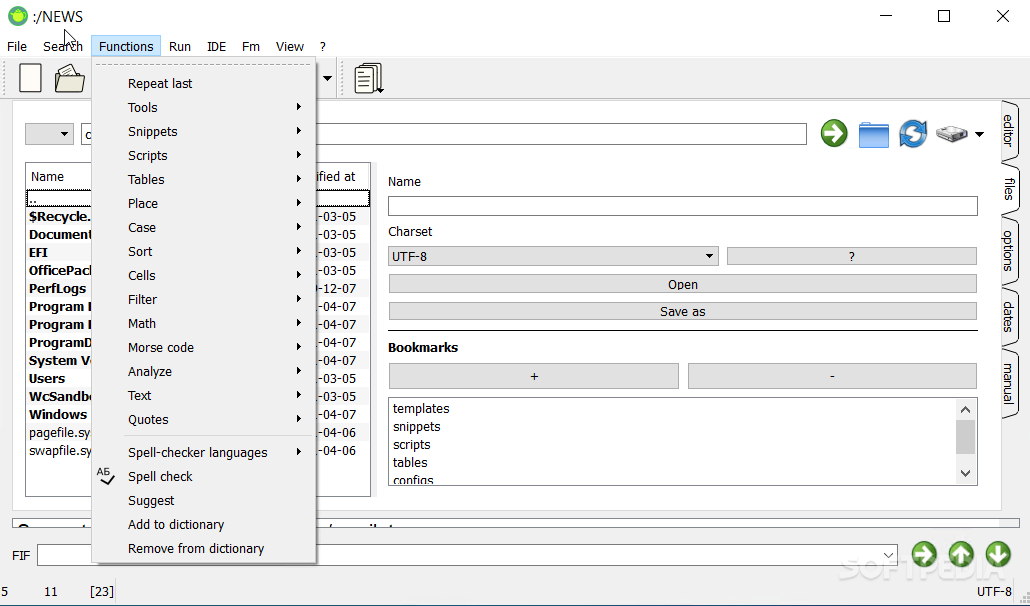
Task: Click the green app icon in title bar
Action: point(18,16)
